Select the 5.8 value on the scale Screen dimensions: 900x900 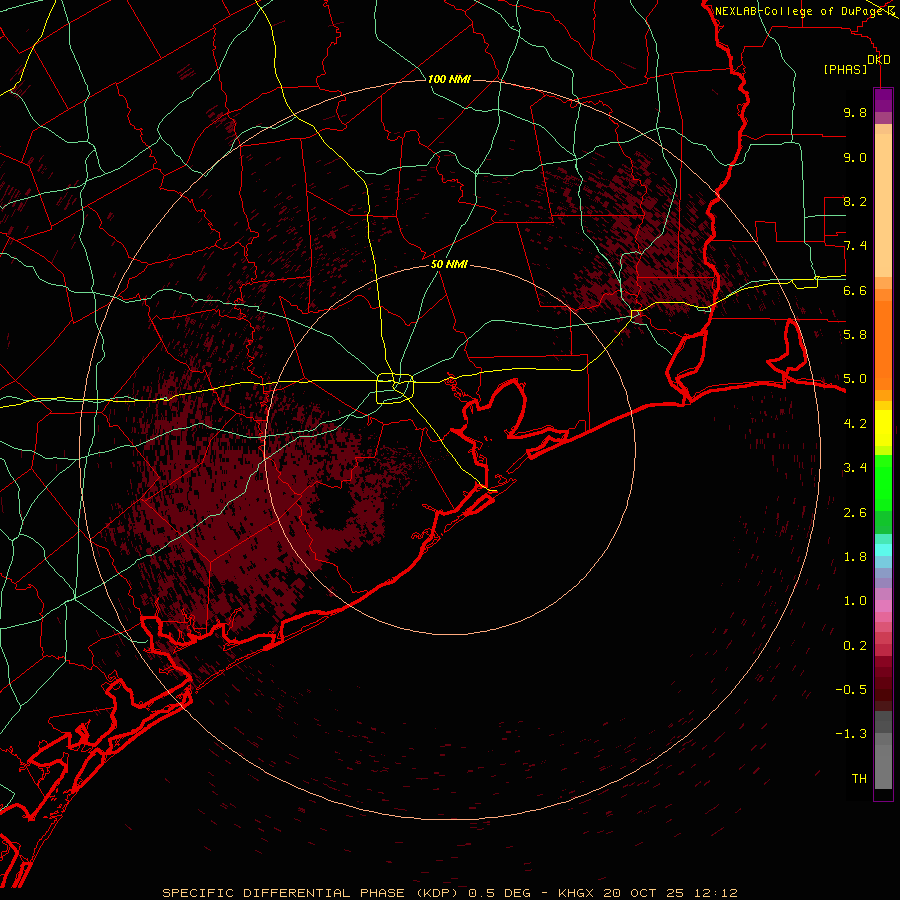click(855, 335)
